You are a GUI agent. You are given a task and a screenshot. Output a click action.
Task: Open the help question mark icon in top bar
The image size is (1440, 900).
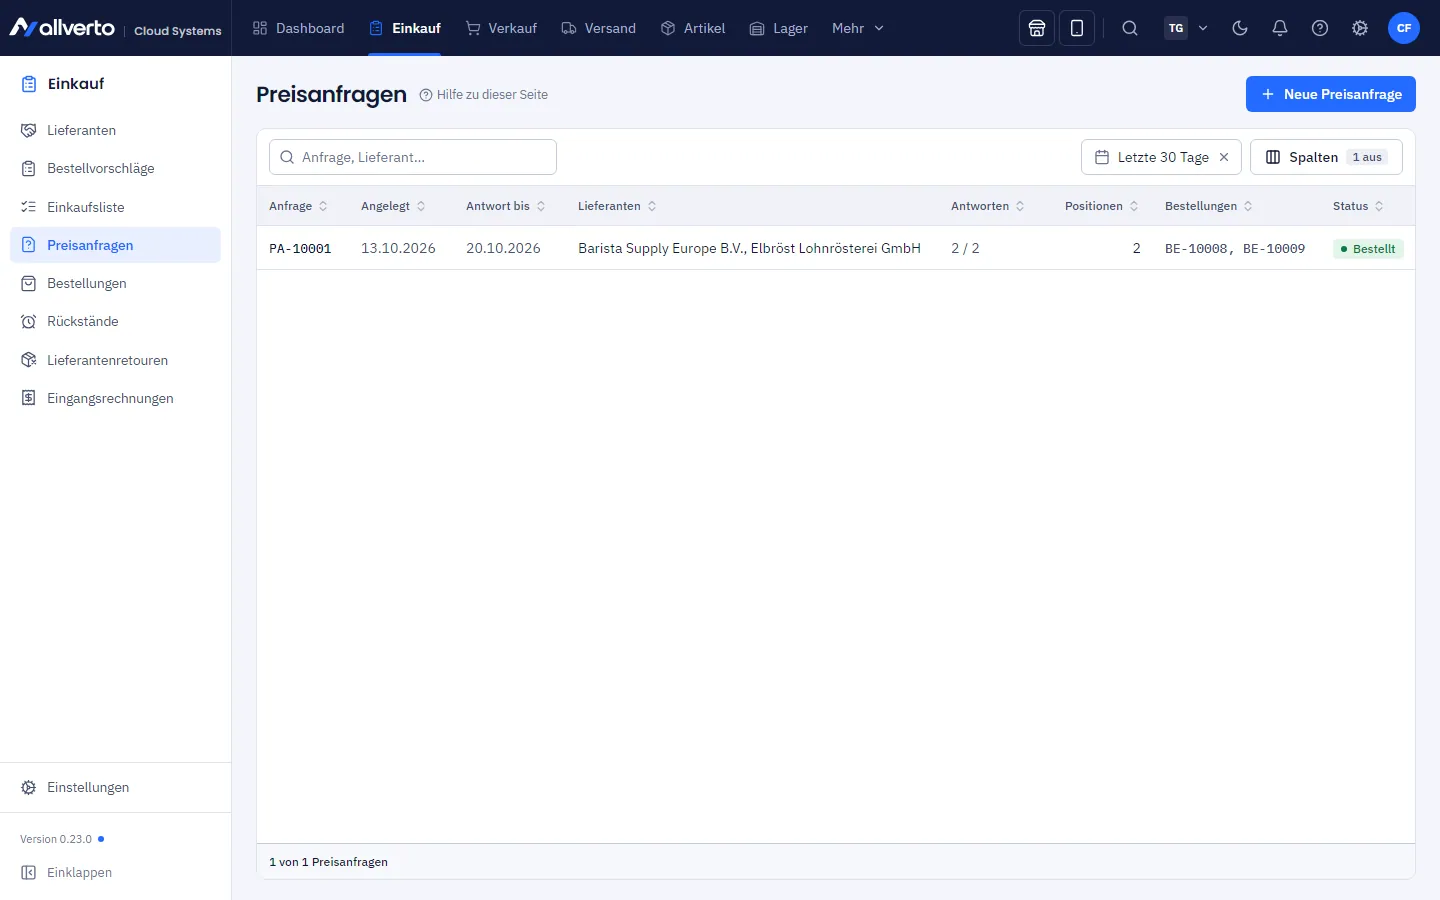pyautogui.click(x=1320, y=28)
